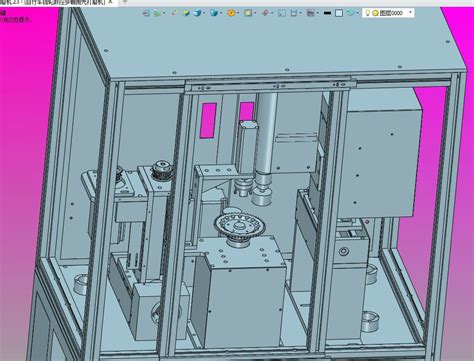Click the teal rotate view icon
The width and height of the screenshot is (474, 361).
pos(350,13)
